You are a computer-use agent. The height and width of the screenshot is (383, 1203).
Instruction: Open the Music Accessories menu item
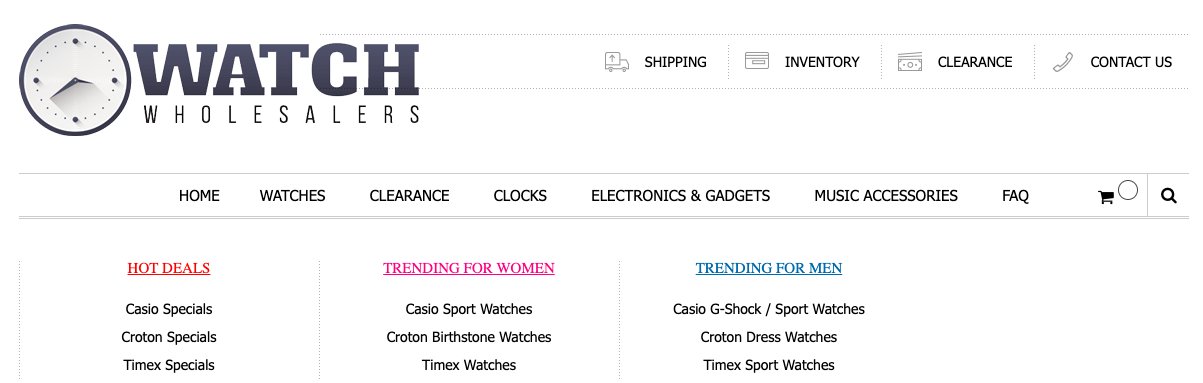click(886, 196)
